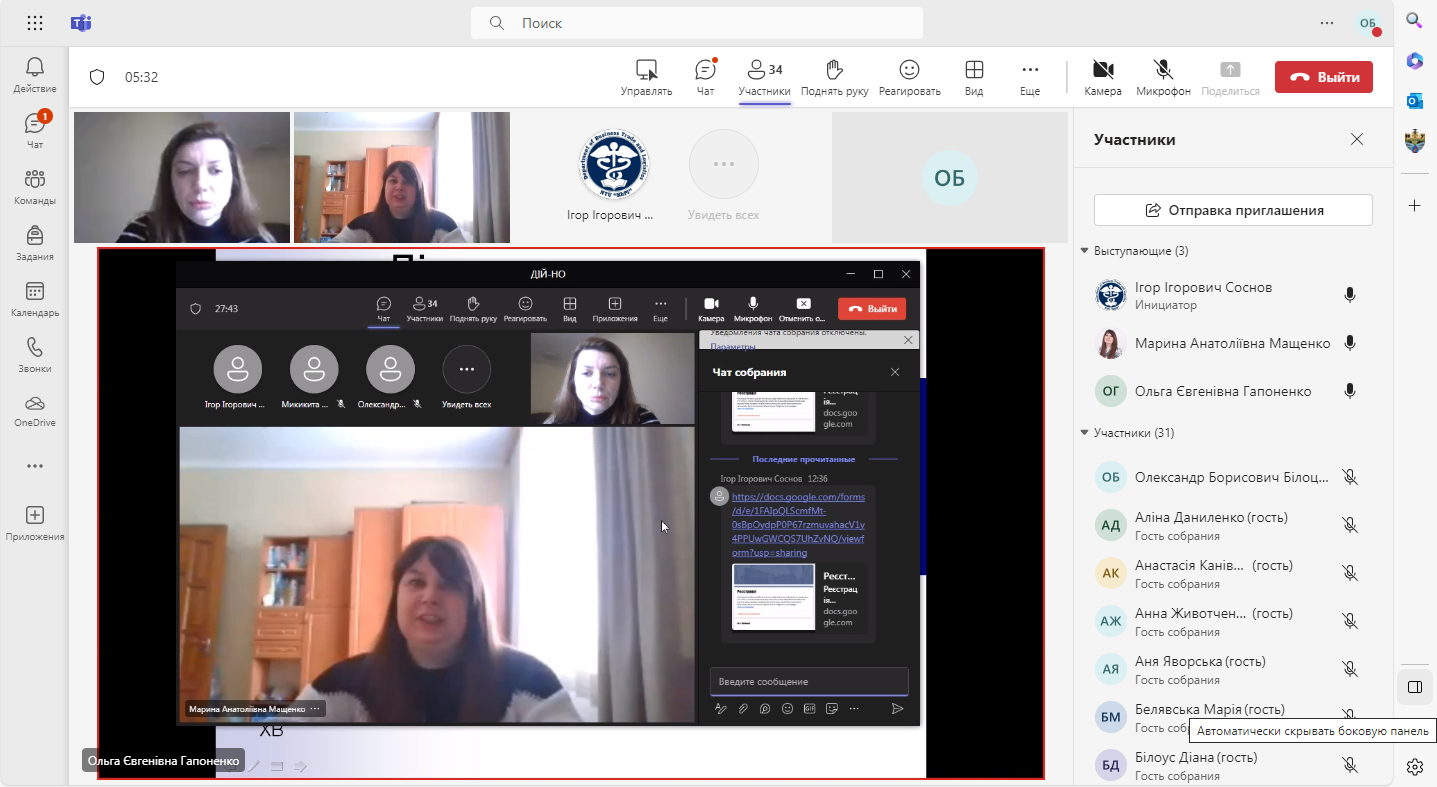1437x787 pixels.
Task: Click the Отправка приглашения button
Action: (1233, 210)
